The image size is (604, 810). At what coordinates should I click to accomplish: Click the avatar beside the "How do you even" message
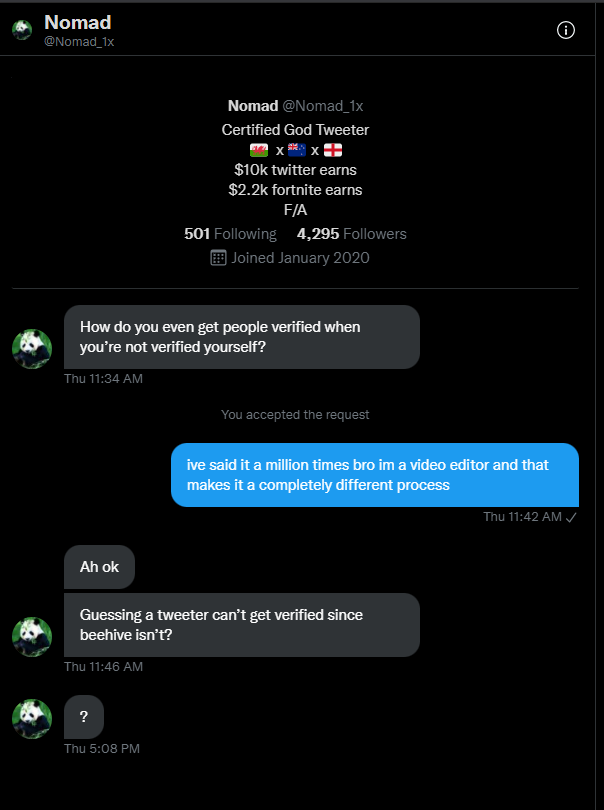coord(31,349)
